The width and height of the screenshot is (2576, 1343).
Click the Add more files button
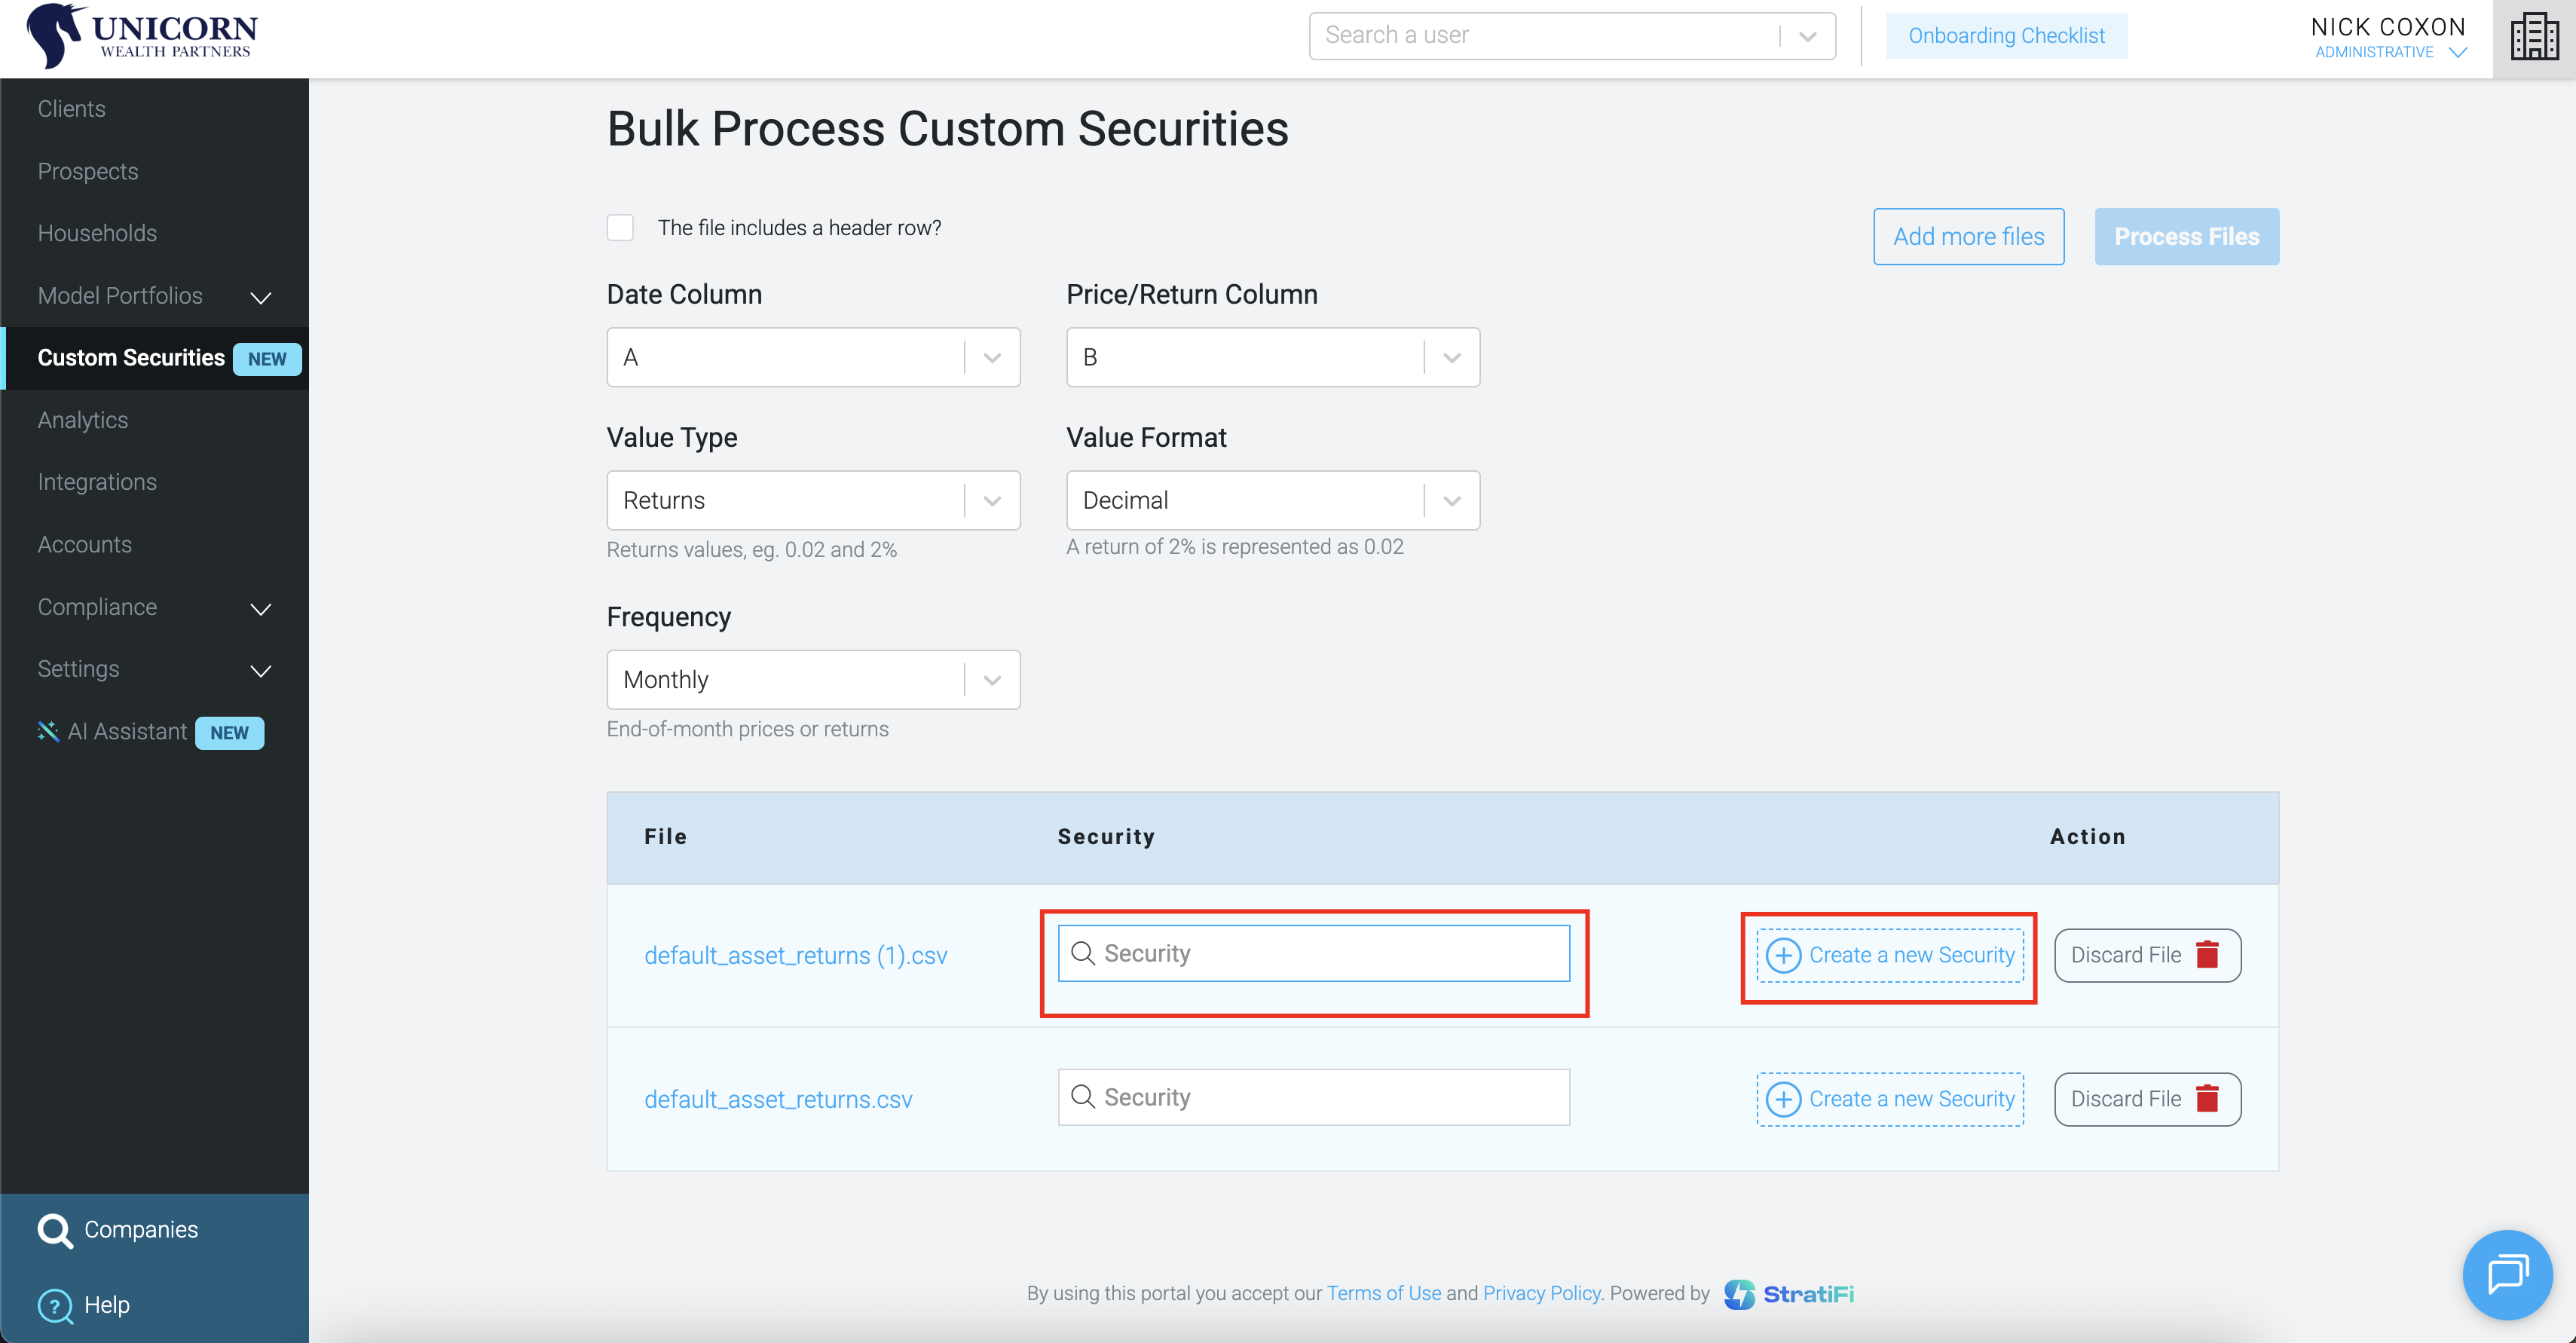pos(1968,237)
